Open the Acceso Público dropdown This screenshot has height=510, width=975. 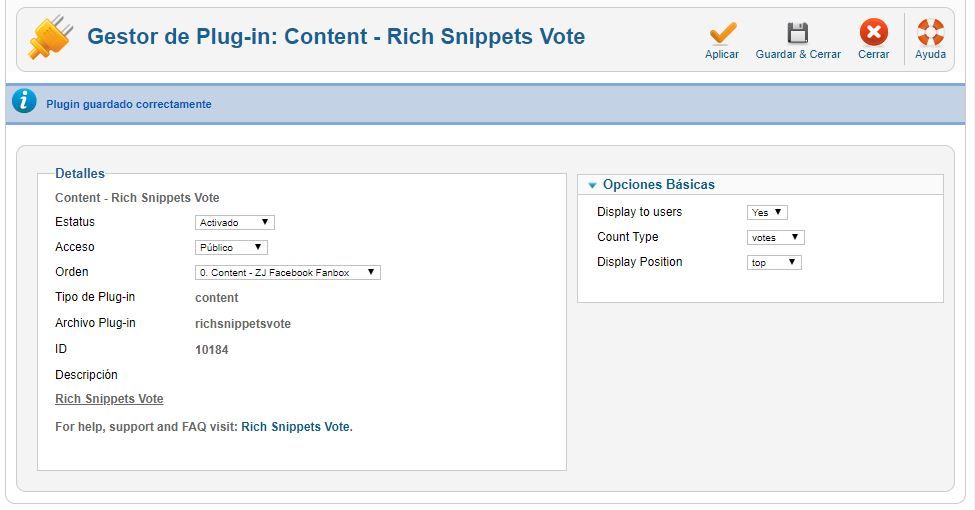231,248
